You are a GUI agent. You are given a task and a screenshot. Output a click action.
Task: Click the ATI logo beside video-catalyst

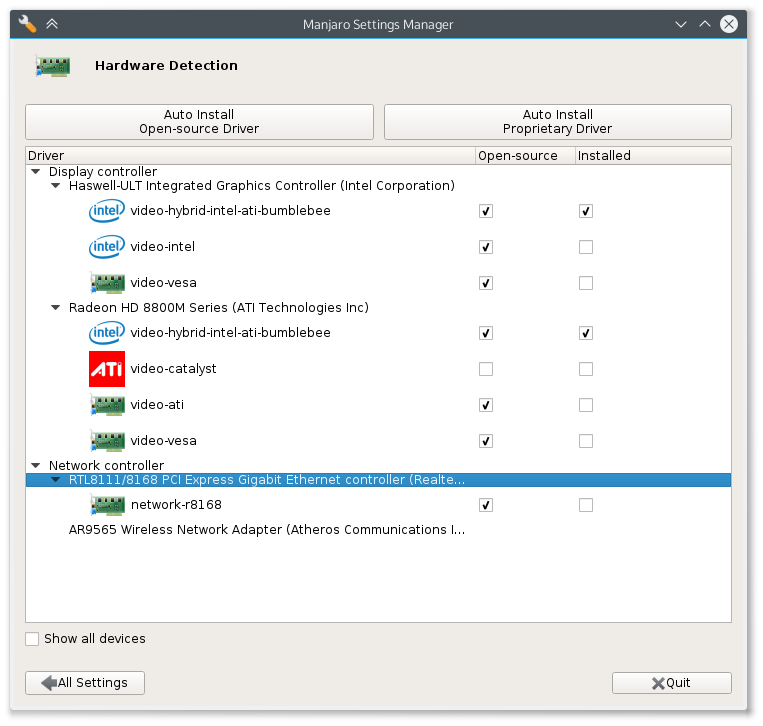[107, 369]
